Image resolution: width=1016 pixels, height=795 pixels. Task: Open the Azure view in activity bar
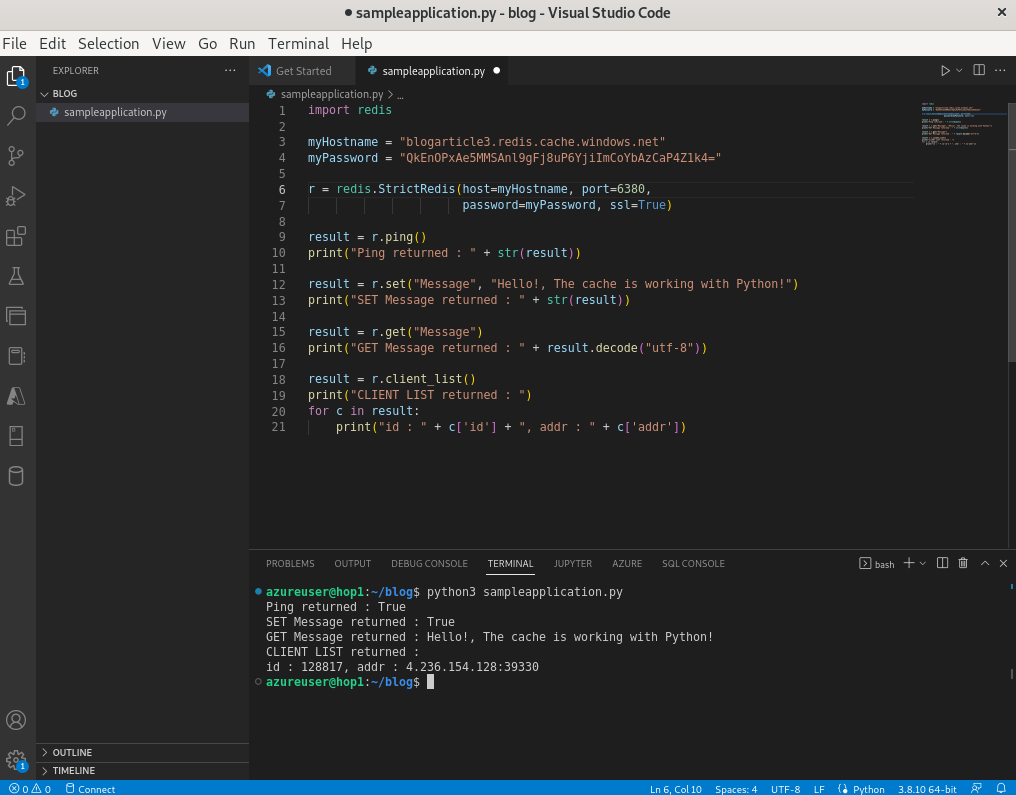(16, 397)
